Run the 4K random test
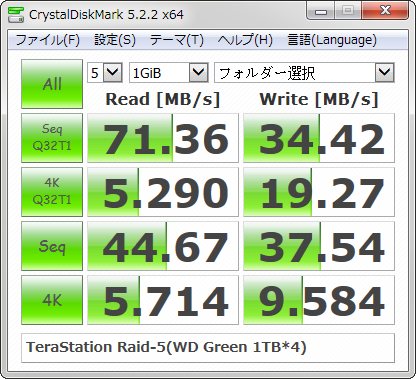The image size is (416, 379). tap(52, 300)
